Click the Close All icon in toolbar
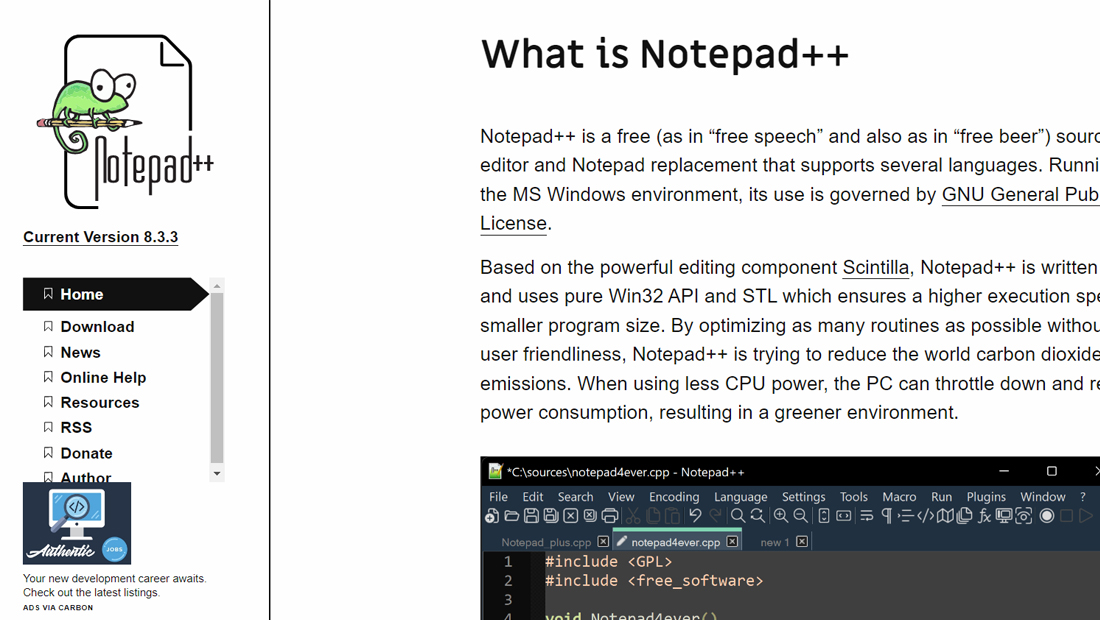1100x620 pixels. 590,516
